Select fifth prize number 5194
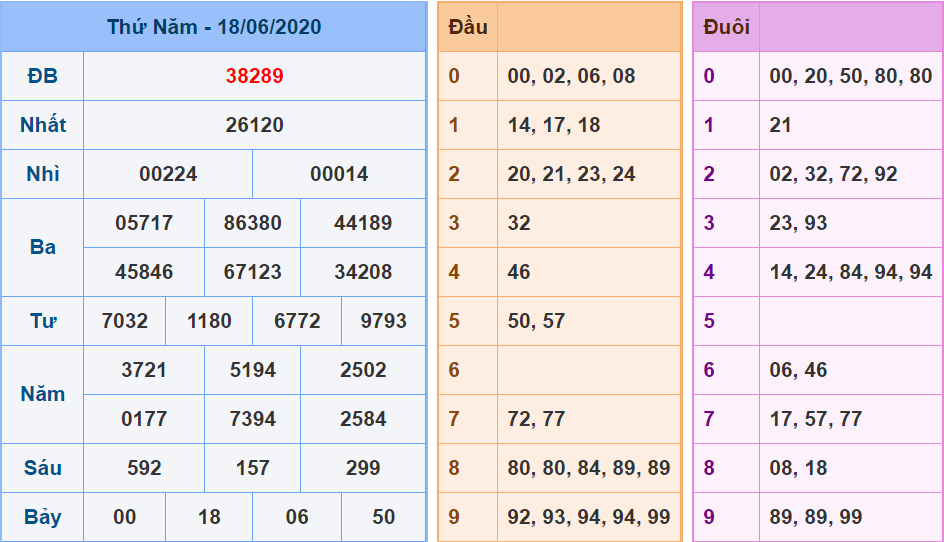The height and width of the screenshot is (542, 944). (252, 370)
